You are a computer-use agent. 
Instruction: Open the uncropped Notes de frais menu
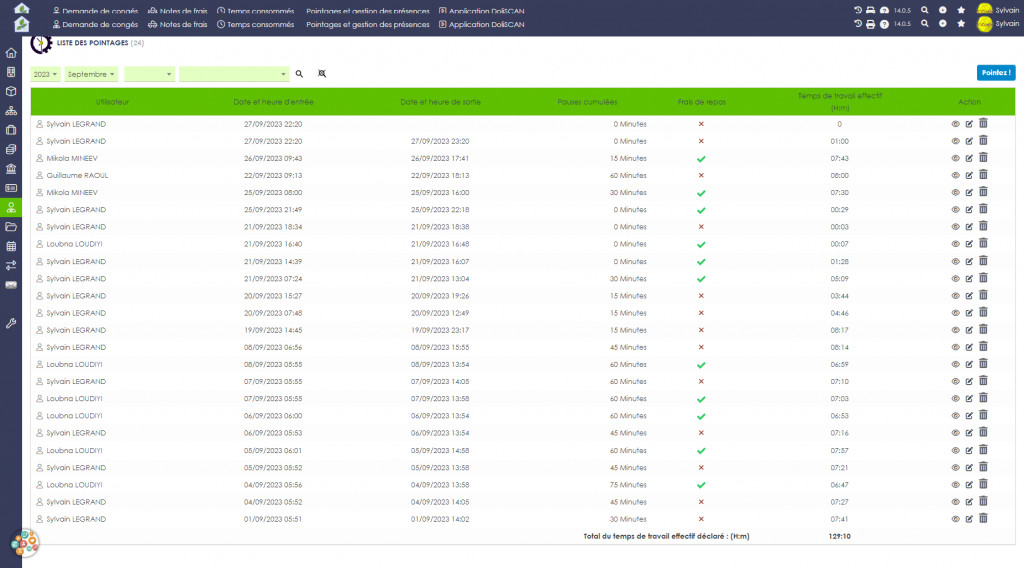(x=178, y=24)
